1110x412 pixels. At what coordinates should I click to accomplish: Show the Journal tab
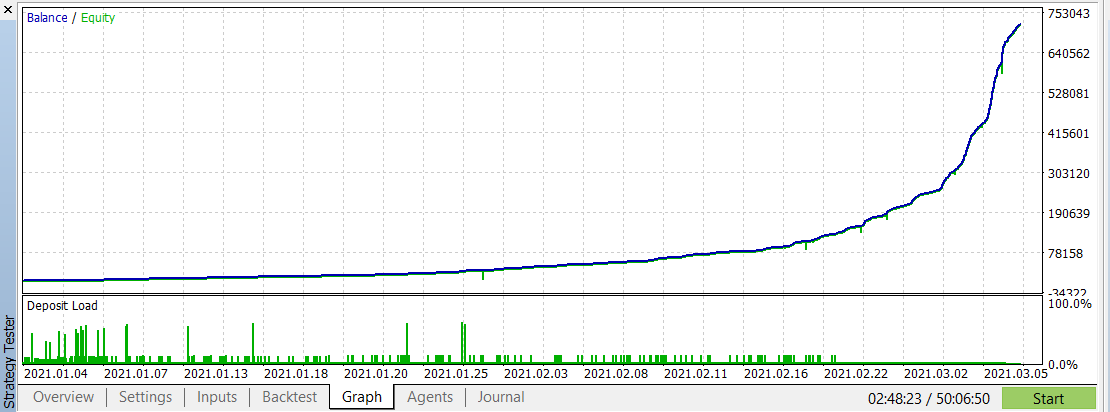point(501,397)
